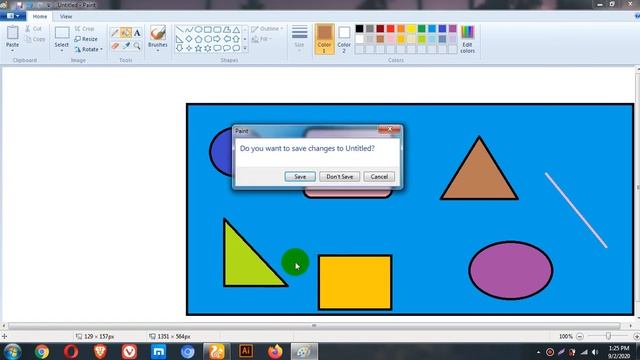Choose the Rounded rectangular callout shape

coord(217,48)
